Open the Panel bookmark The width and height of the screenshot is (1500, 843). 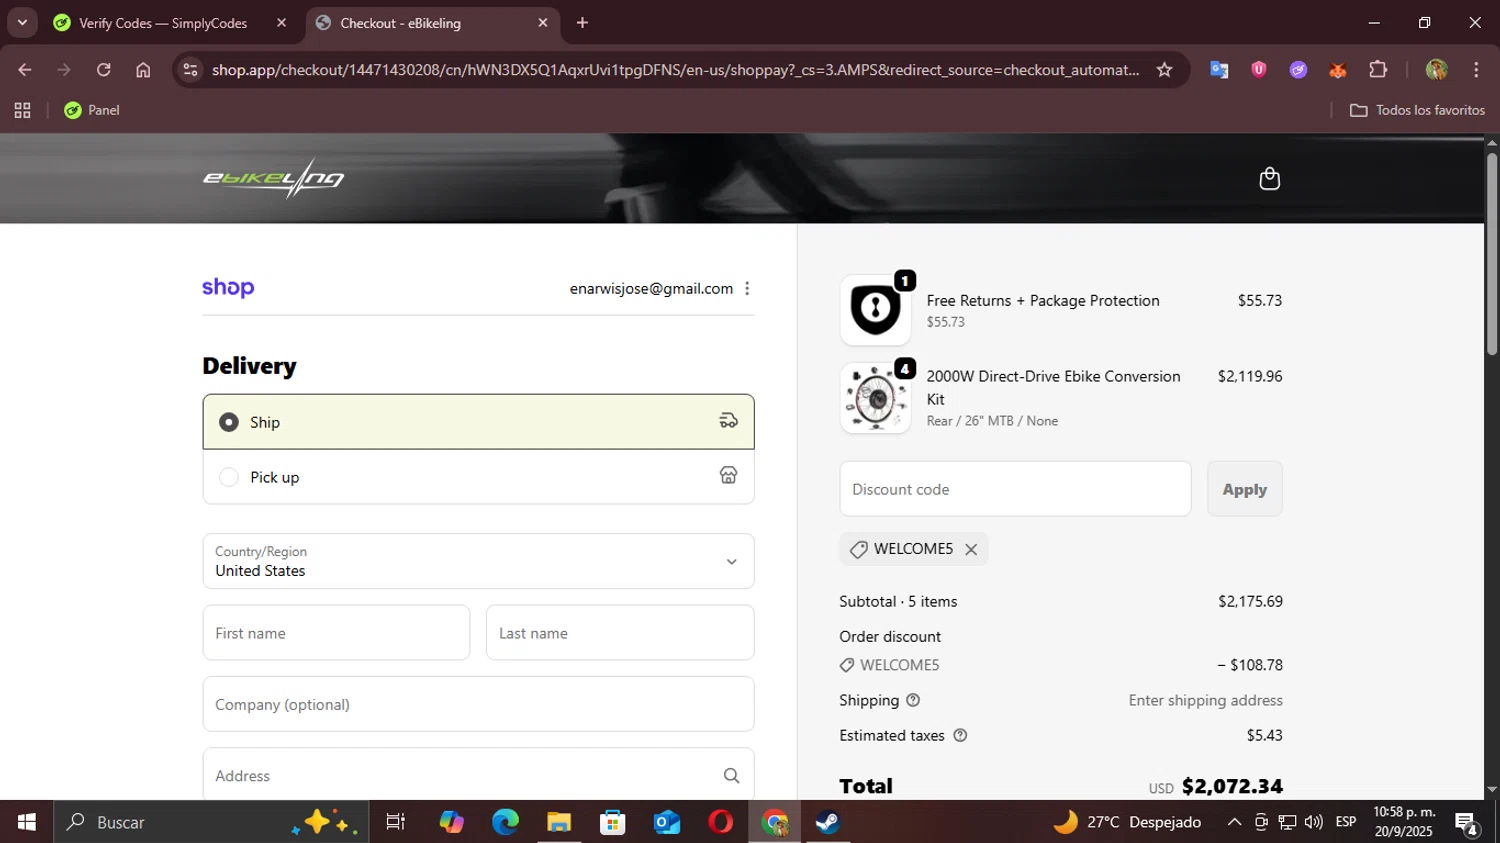point(92,110)
